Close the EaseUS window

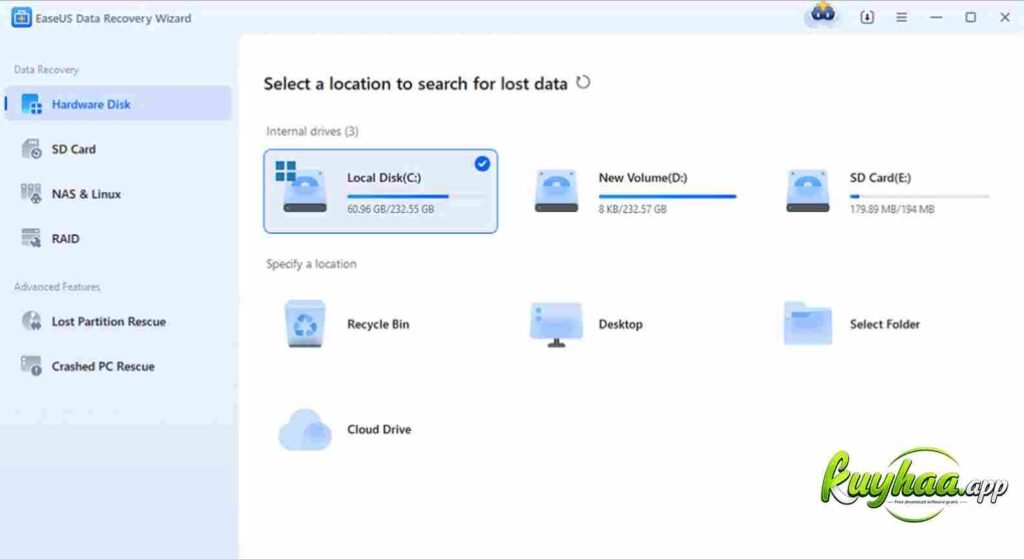coord(1004,18)
